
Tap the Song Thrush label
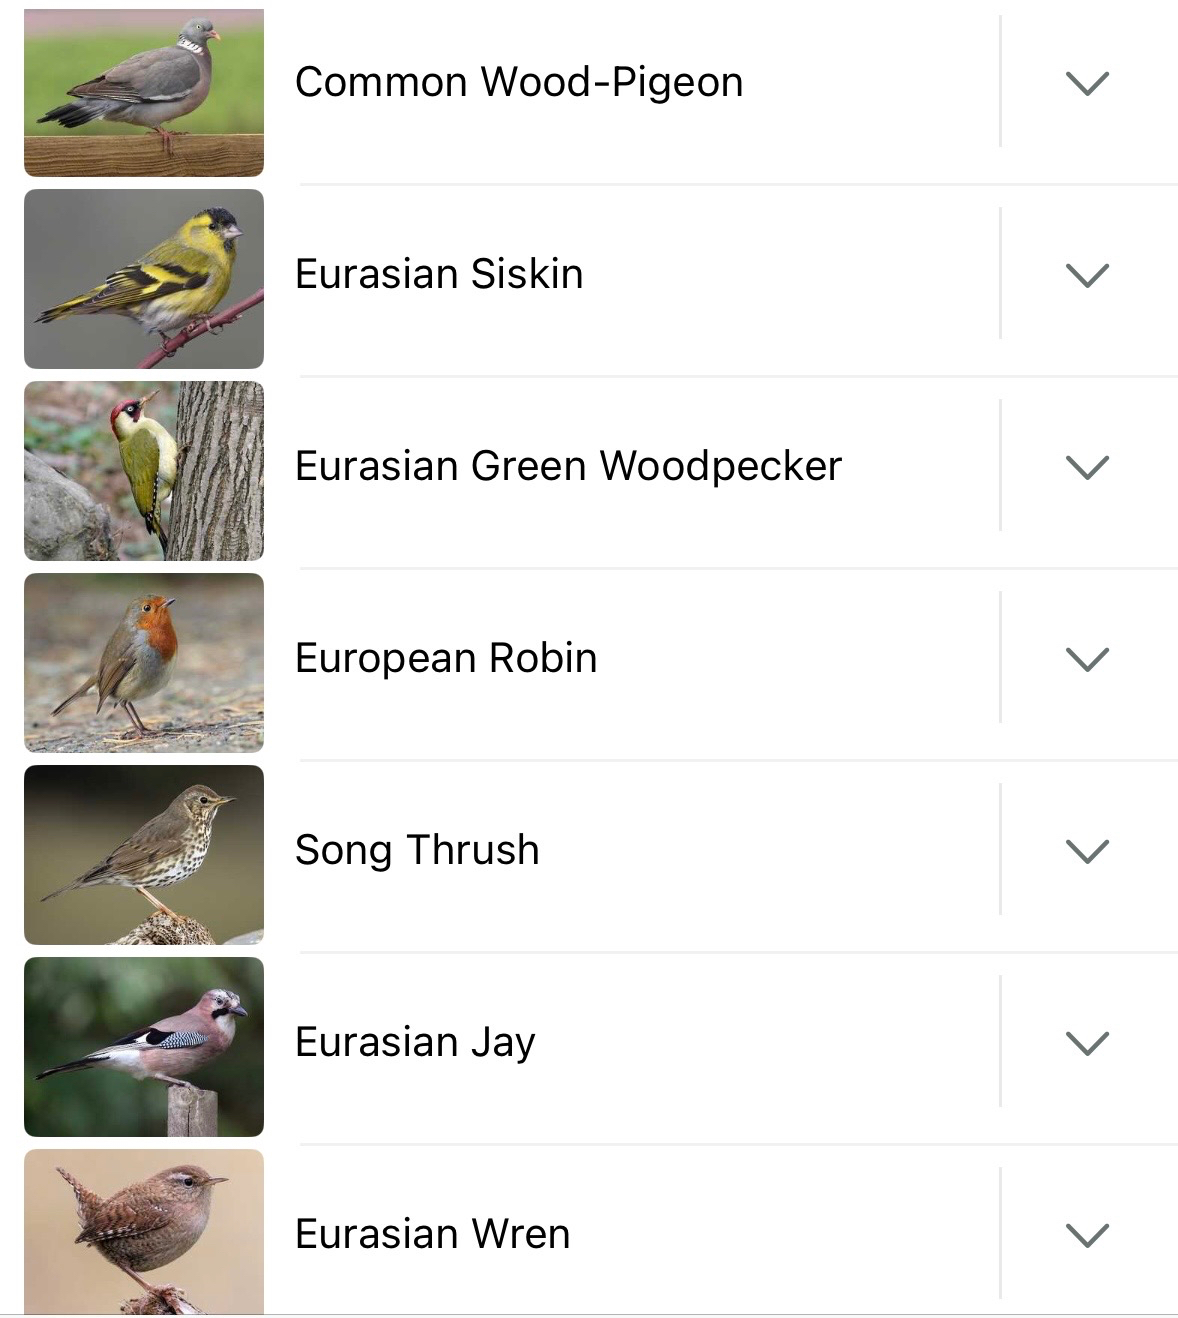pyautogui.click(x=417, y=850)
